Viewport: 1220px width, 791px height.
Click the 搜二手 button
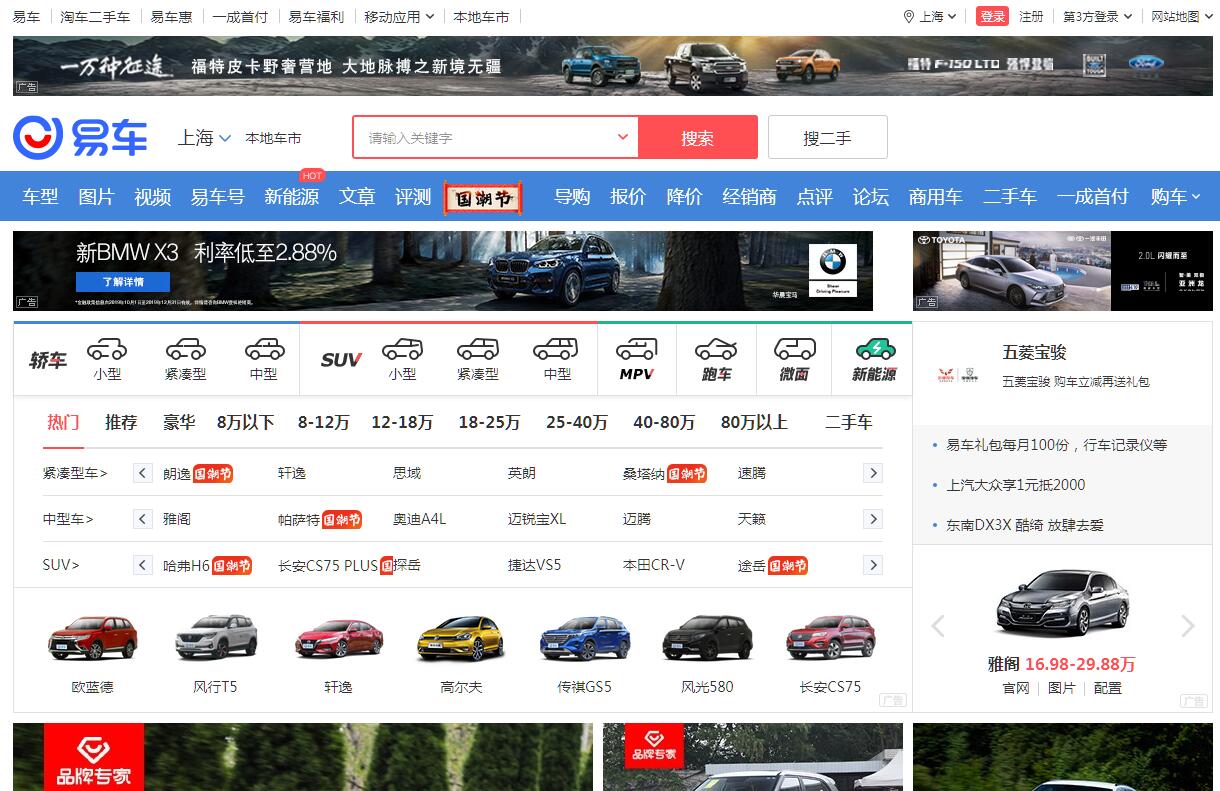pos(827,138)
